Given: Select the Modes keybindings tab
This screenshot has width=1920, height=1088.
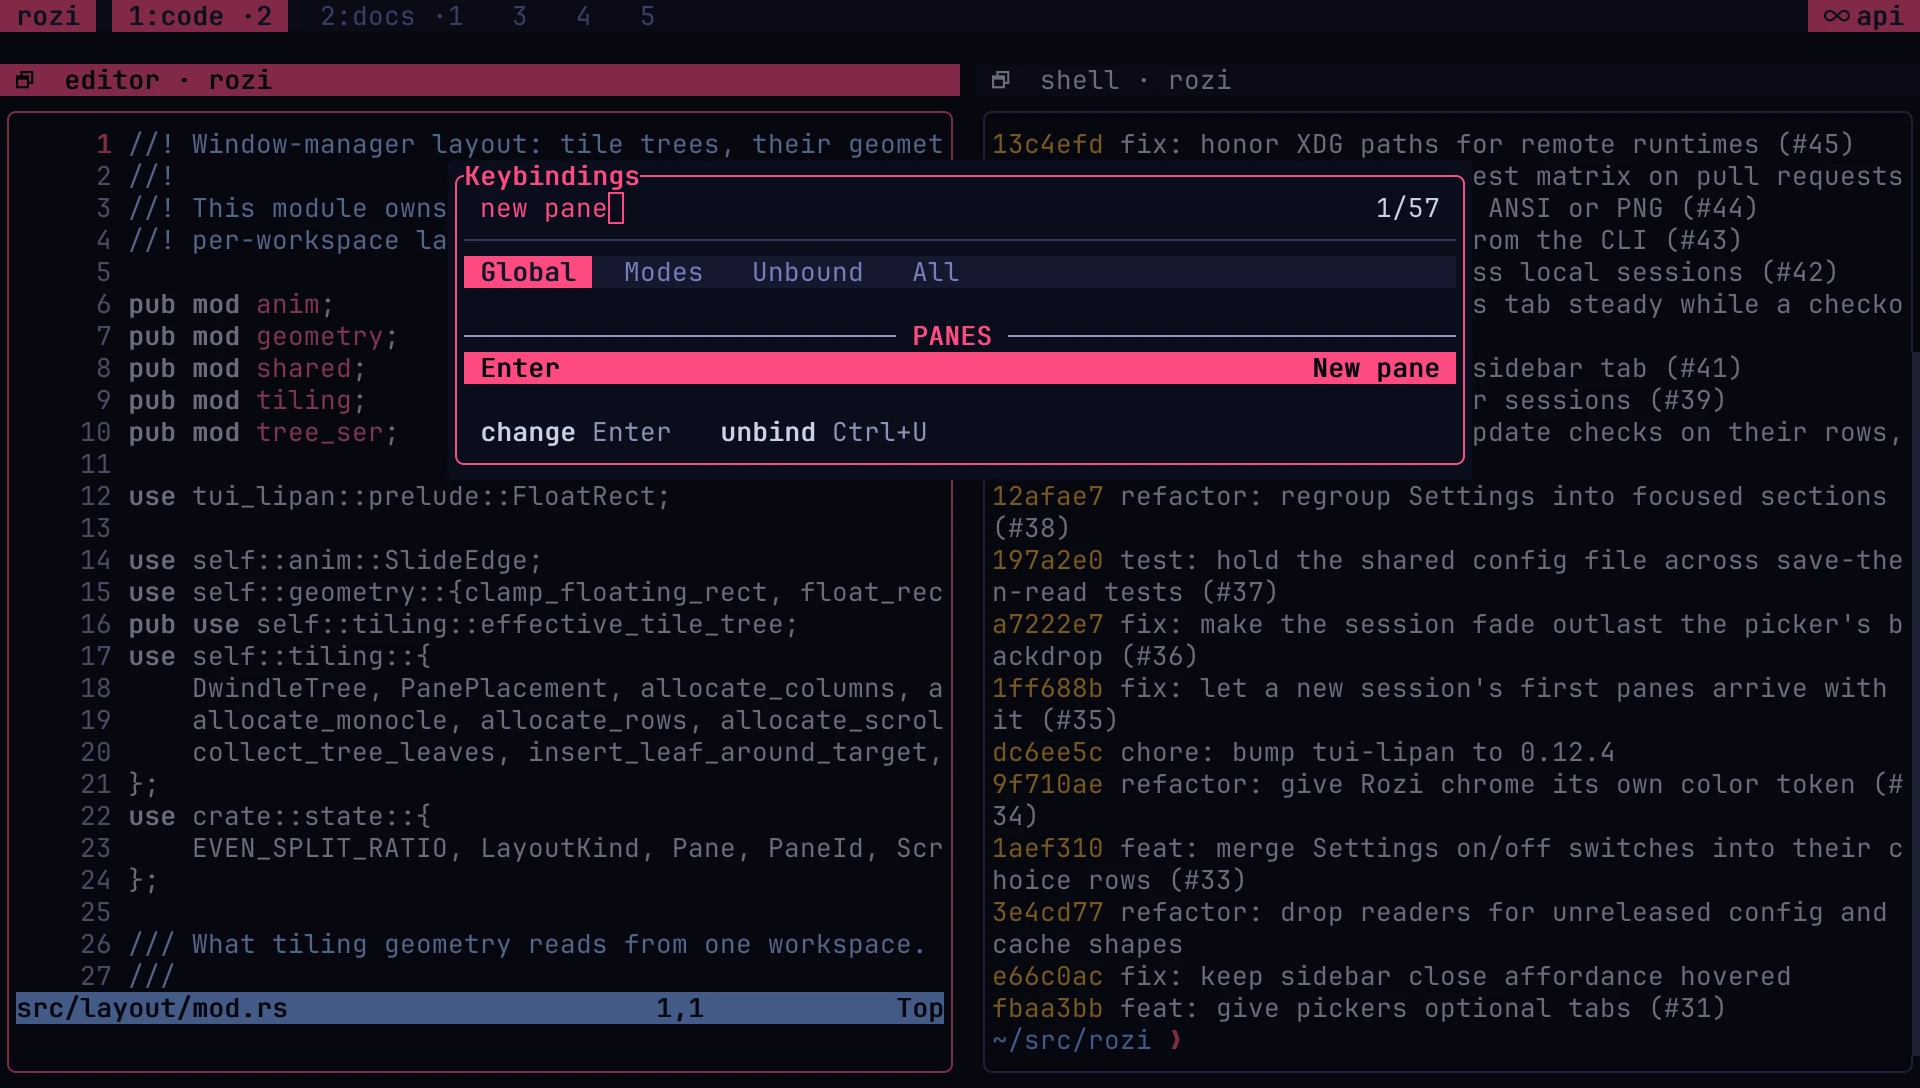Looking at the screenshot, I should click(663, 272).
